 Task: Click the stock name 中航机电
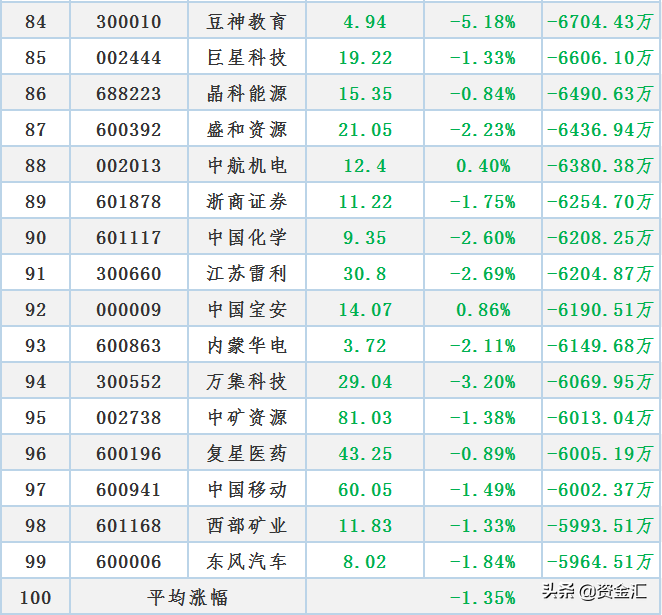[247, 166]
